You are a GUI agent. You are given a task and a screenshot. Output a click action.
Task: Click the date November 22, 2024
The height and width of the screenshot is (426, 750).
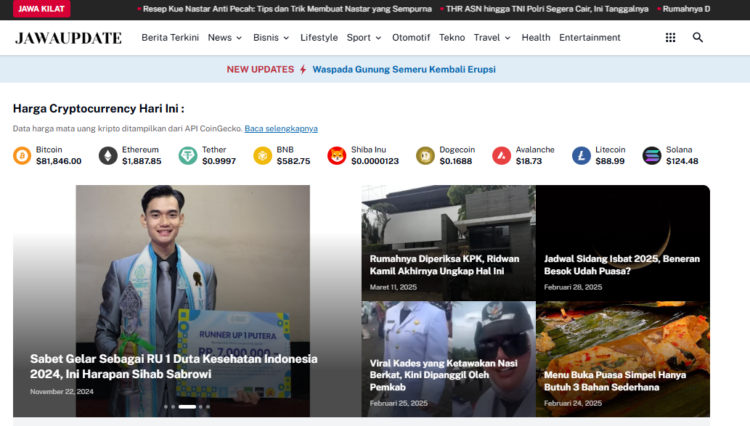click(62, 392)
